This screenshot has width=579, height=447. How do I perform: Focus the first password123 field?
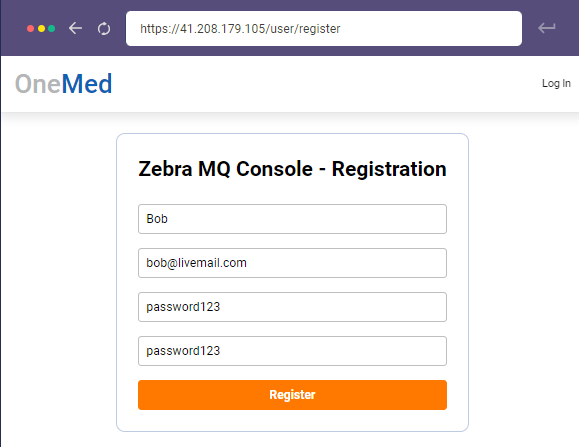pyautogui.click(x=292, y=307)
